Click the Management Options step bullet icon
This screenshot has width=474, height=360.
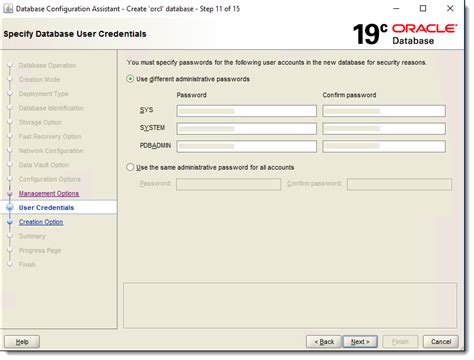point(10,193)
